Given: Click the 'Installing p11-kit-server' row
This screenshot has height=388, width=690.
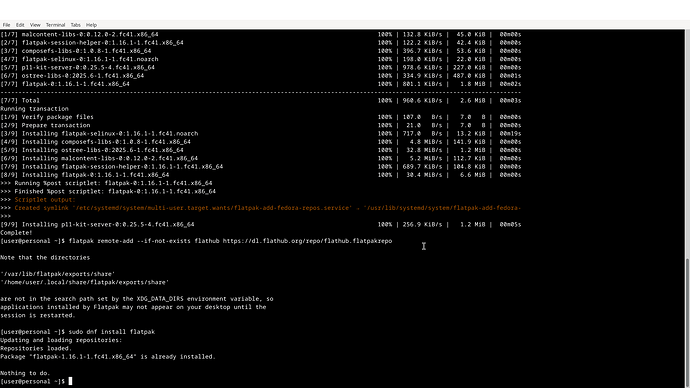Looking at the screenshot, I should point(261,224).
